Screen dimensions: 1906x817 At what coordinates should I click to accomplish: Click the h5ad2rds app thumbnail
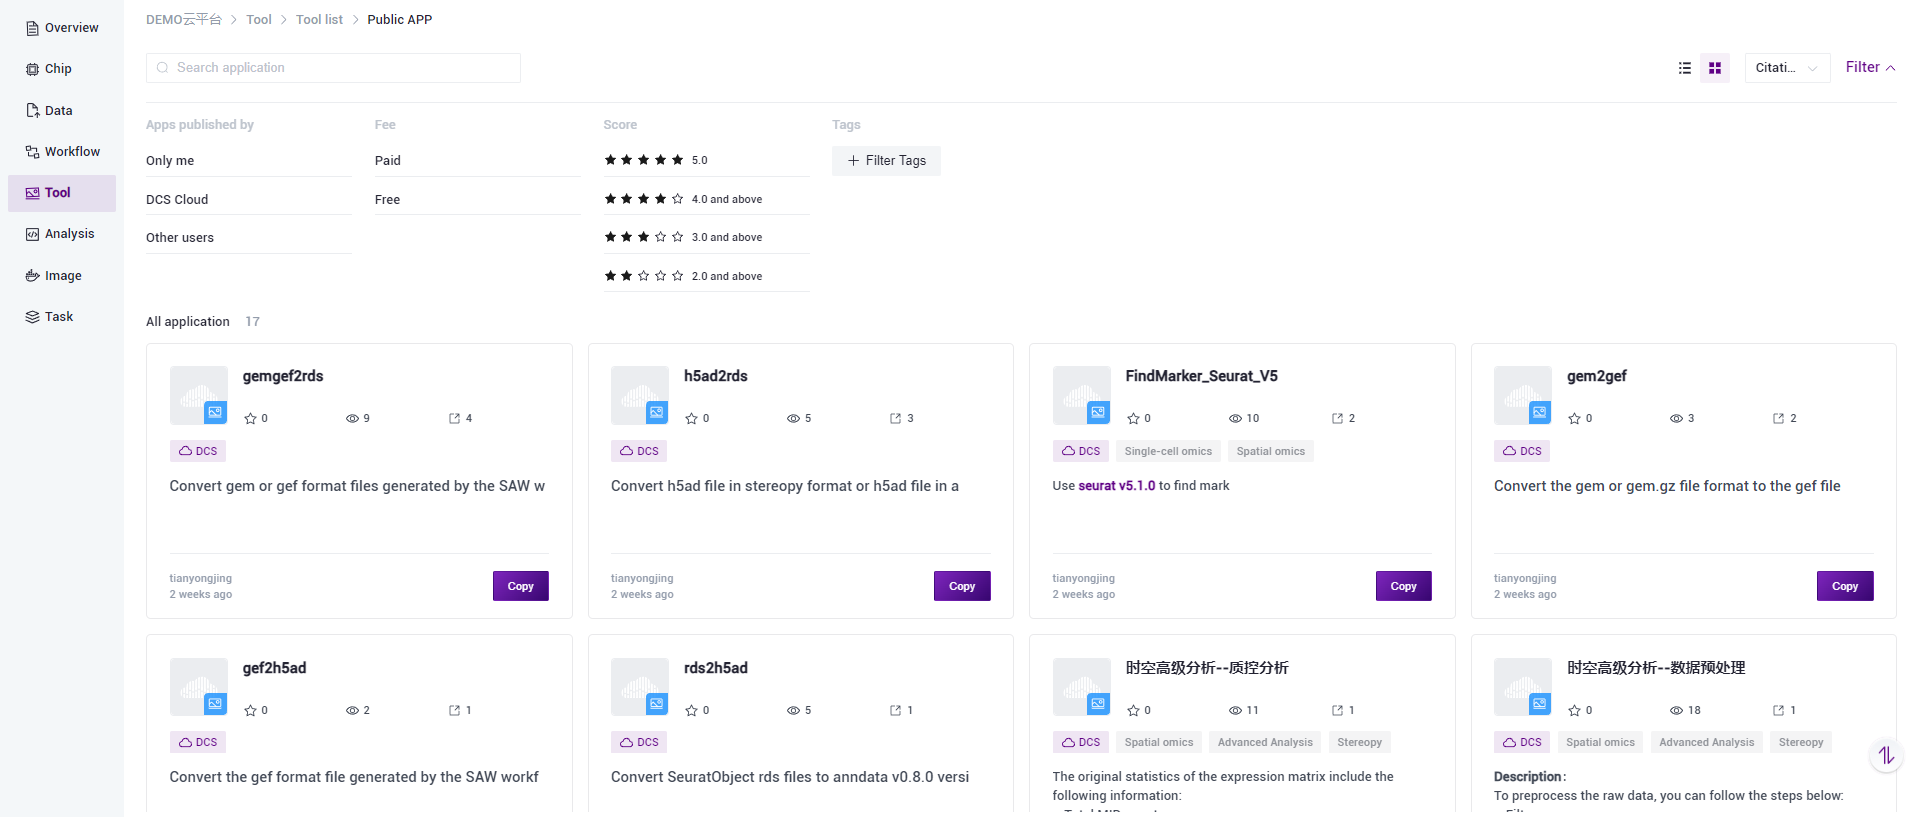tap(640, 395)
